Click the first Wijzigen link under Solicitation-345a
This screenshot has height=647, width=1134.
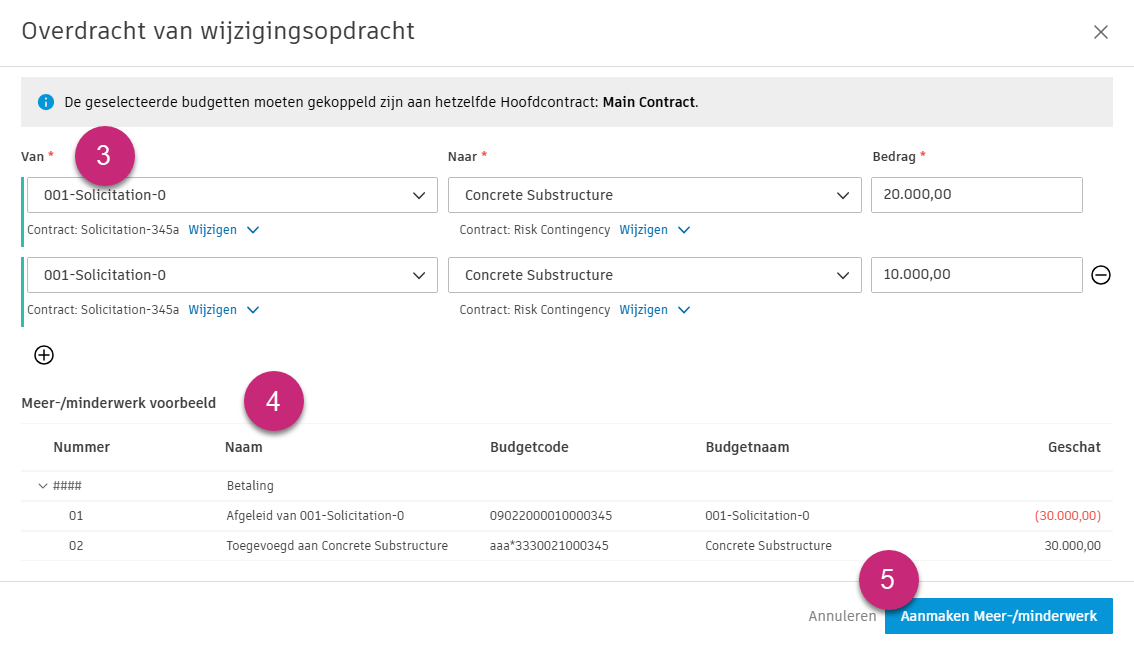pos(213,229)
